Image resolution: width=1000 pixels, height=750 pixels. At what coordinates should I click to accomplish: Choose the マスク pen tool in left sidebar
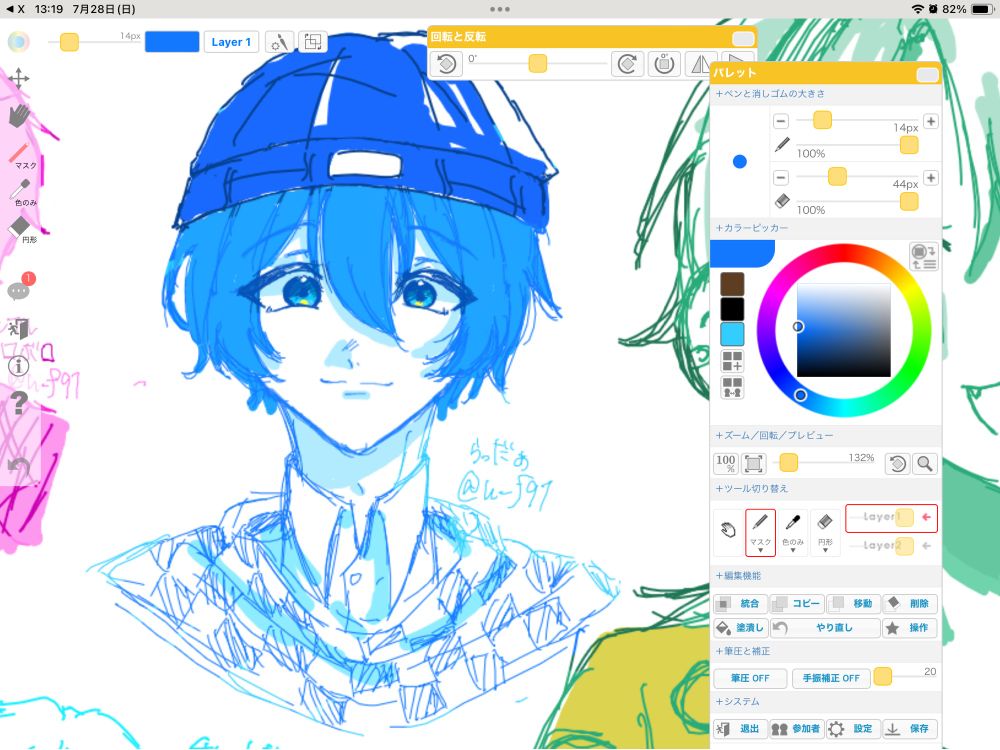coord(22,155)
